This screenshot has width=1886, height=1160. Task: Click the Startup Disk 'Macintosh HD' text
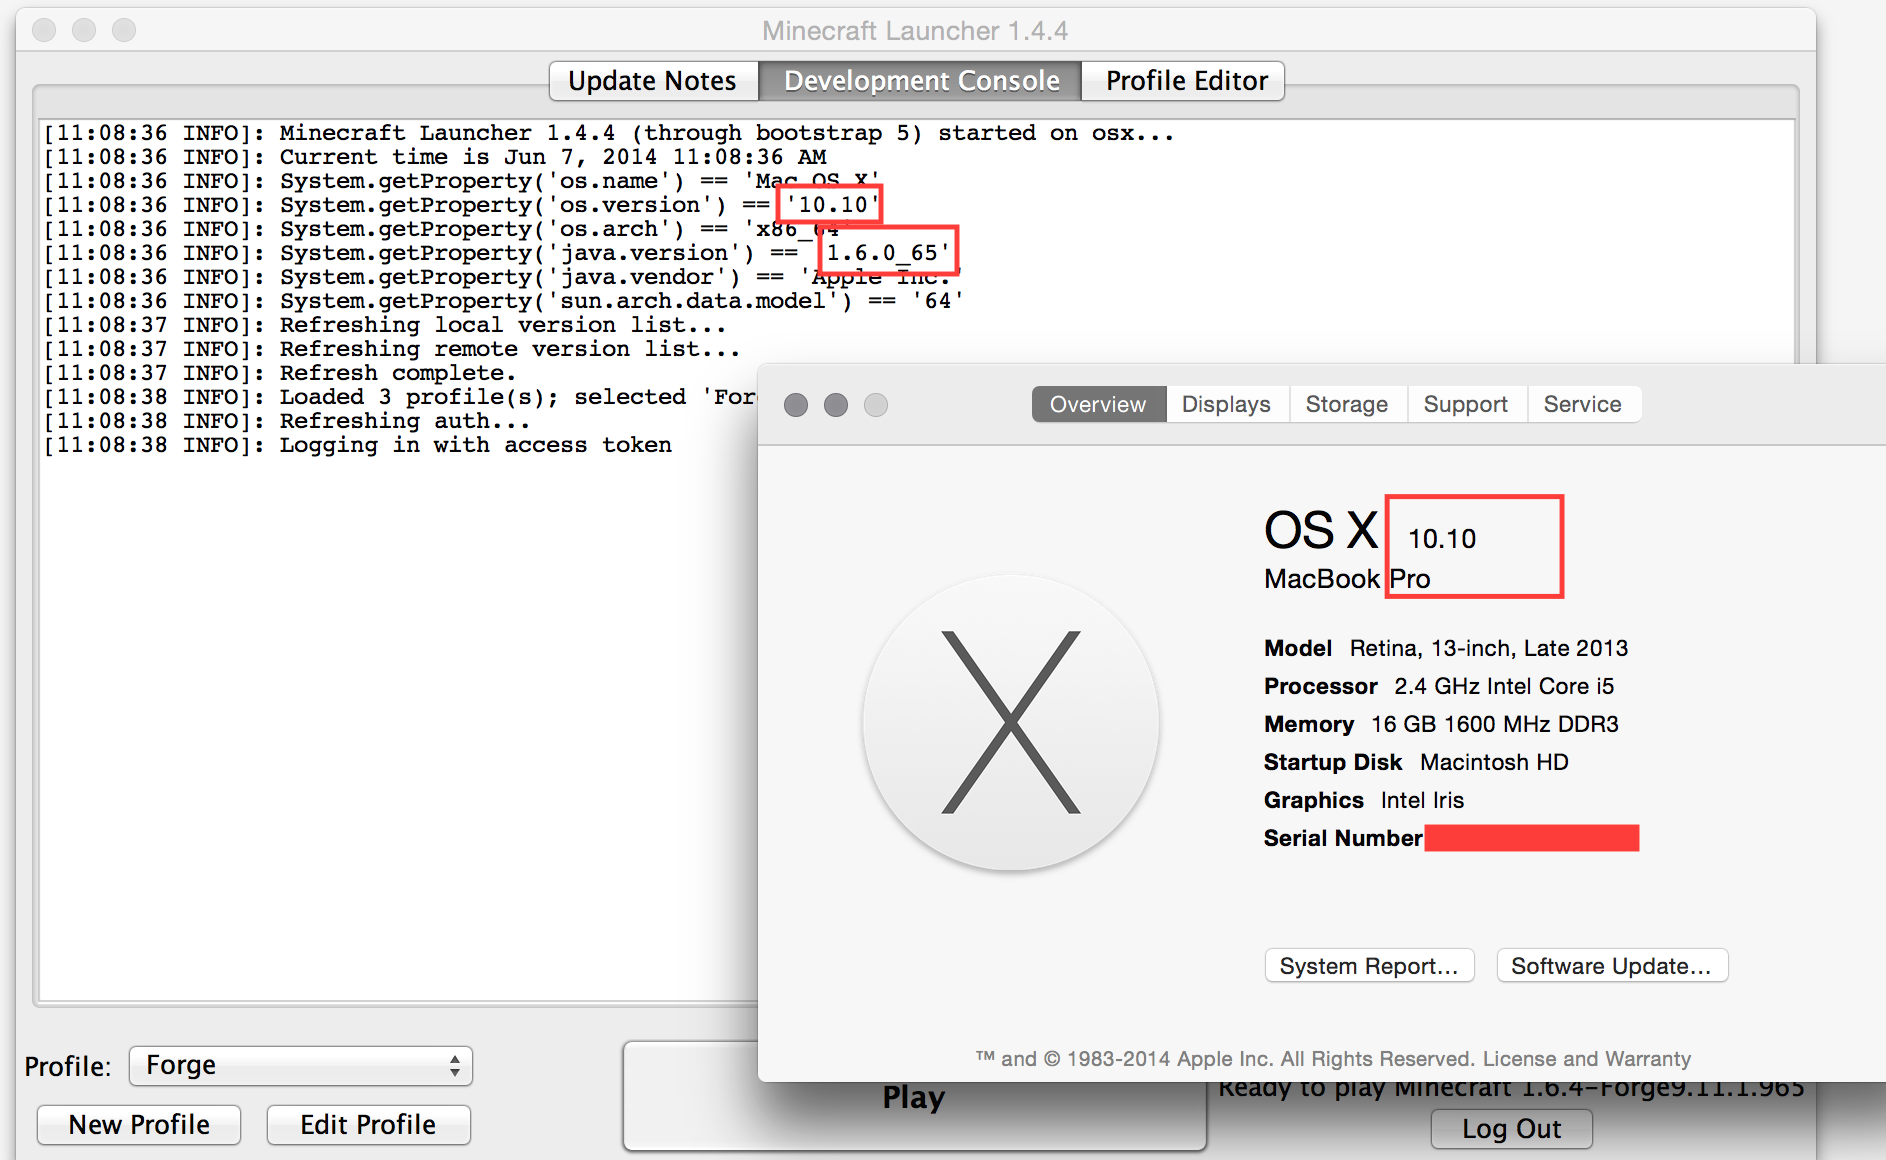pyautogui.click(x=1416, y=762)
